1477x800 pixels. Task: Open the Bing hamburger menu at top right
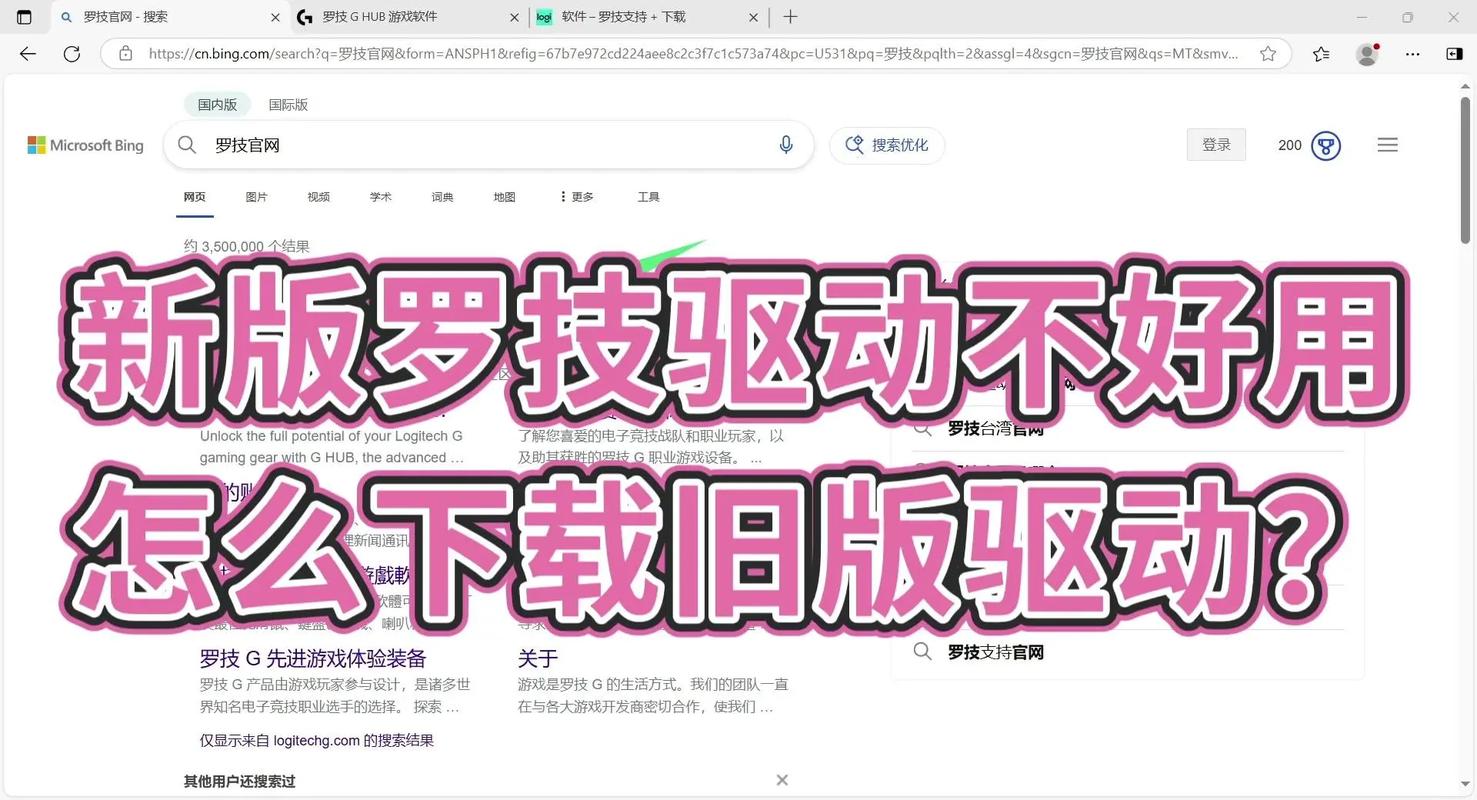click(1387, 145)
